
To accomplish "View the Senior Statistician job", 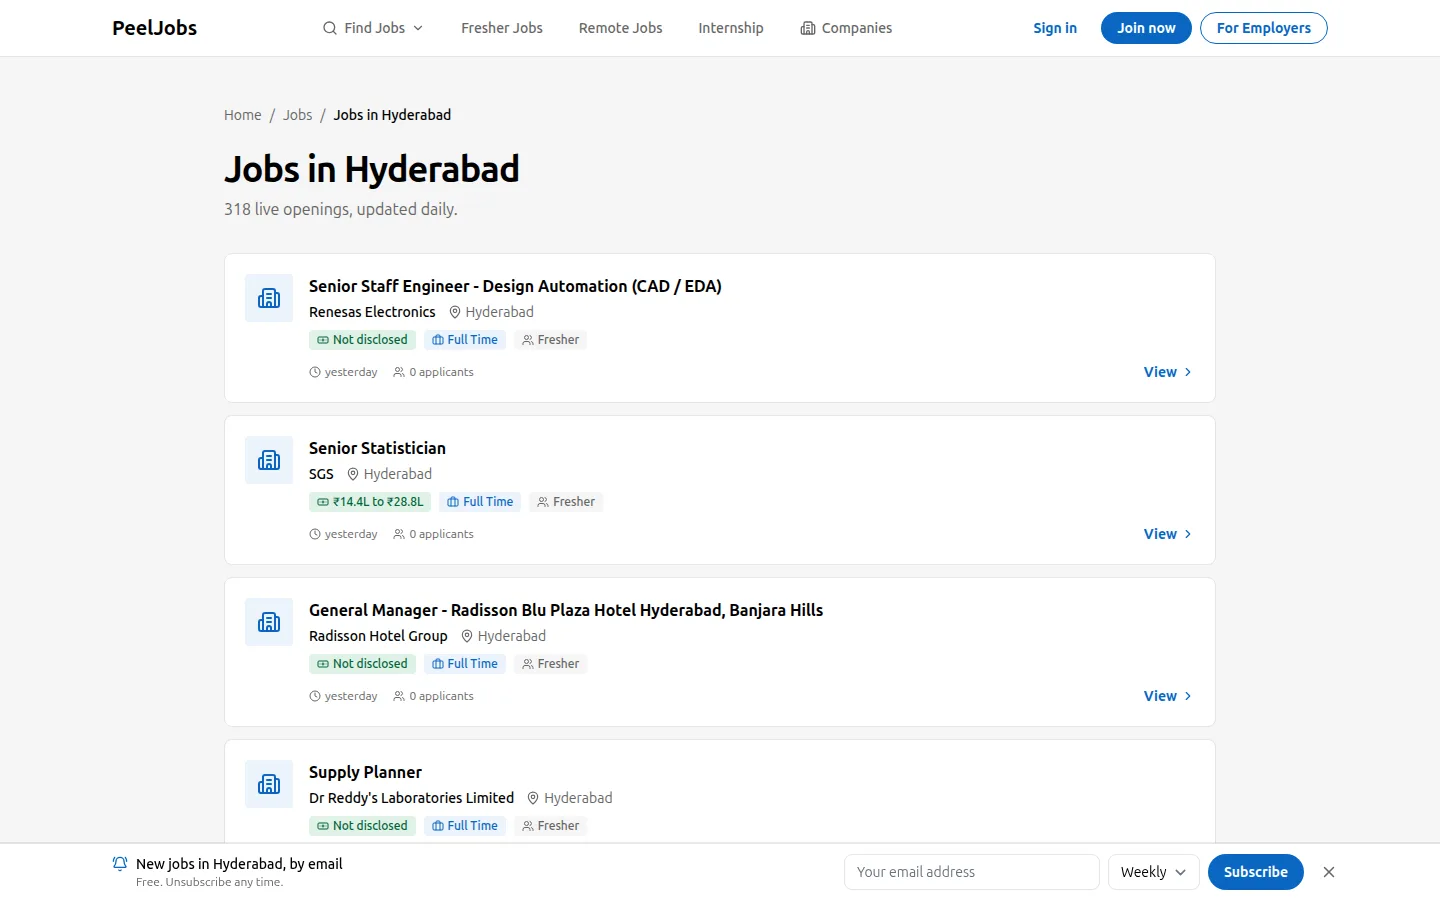I will pos(1168,534).
